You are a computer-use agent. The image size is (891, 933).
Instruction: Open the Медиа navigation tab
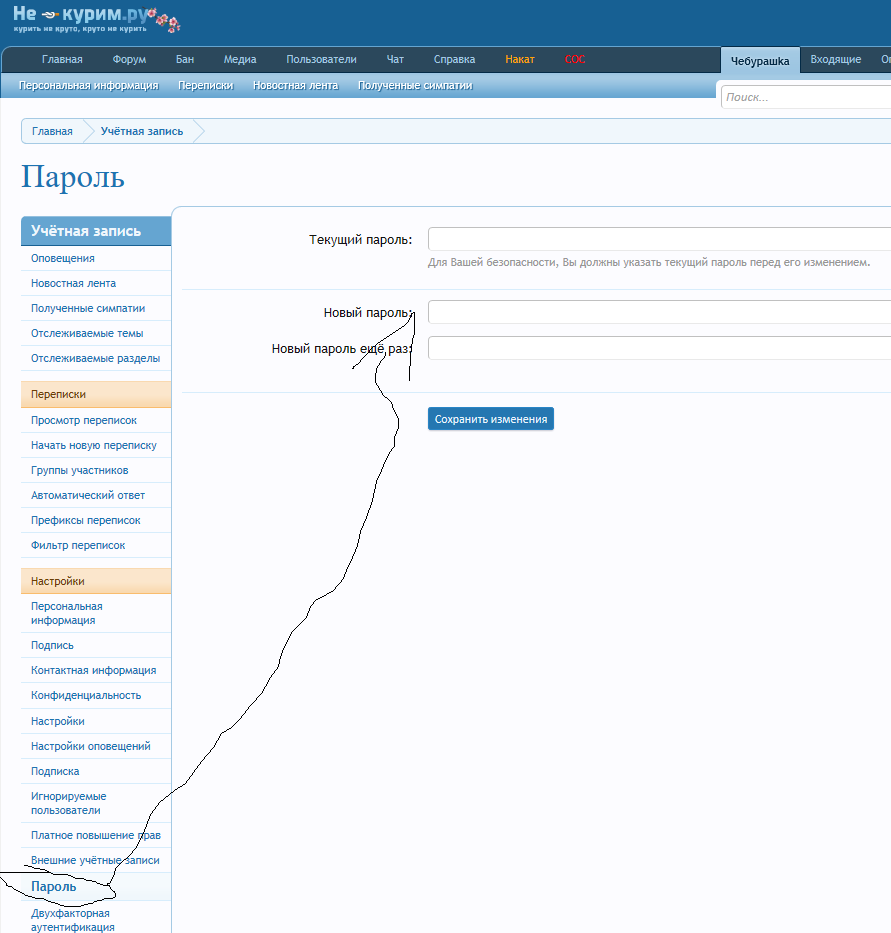(240, 60)
